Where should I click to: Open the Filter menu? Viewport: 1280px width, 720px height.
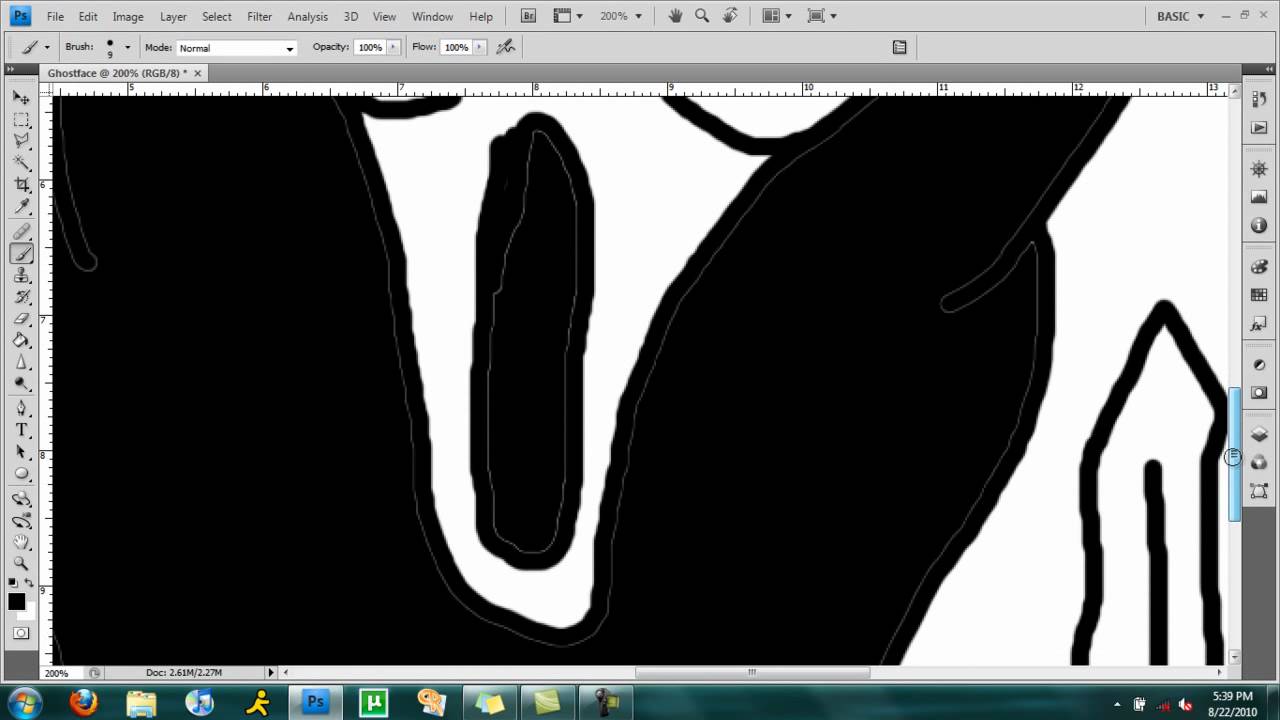259,17
